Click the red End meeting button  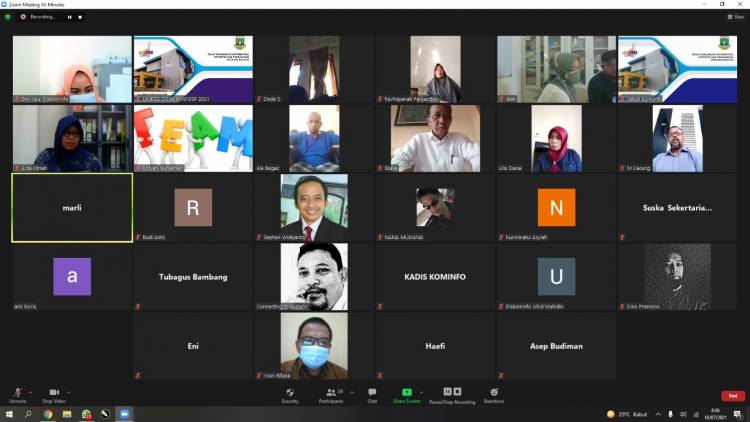tap(733, 396)
